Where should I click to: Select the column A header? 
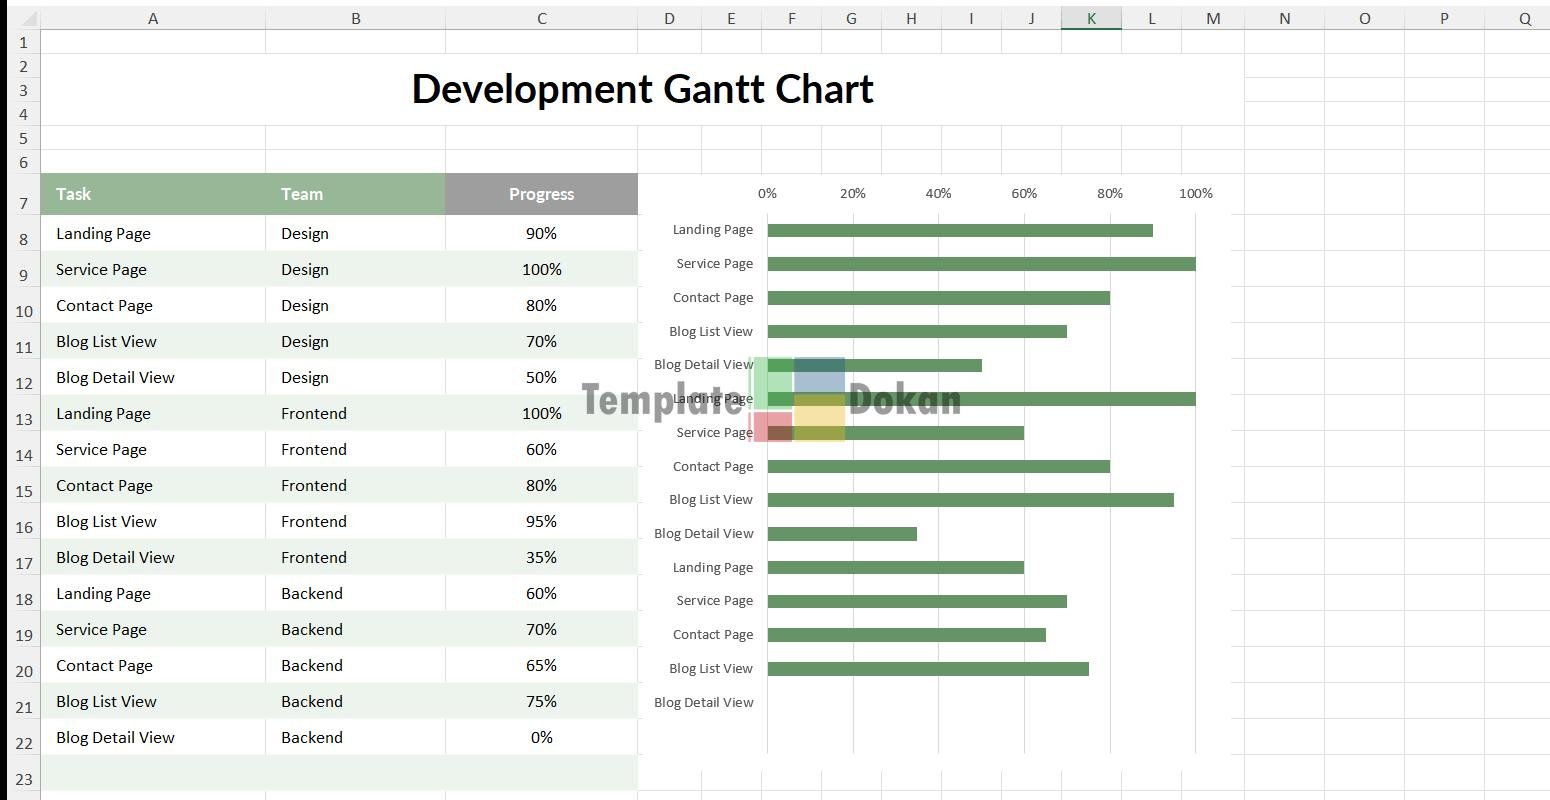pyautogui.click(x=152, y=18)
